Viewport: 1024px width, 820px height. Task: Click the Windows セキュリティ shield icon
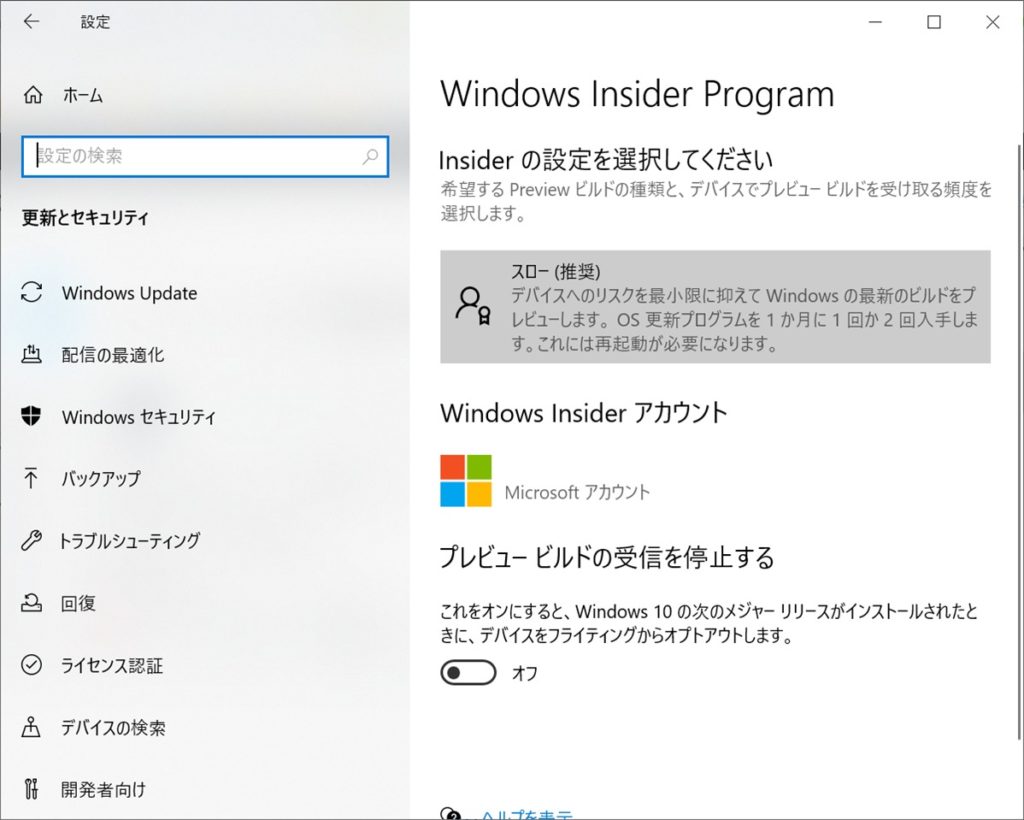31,416
